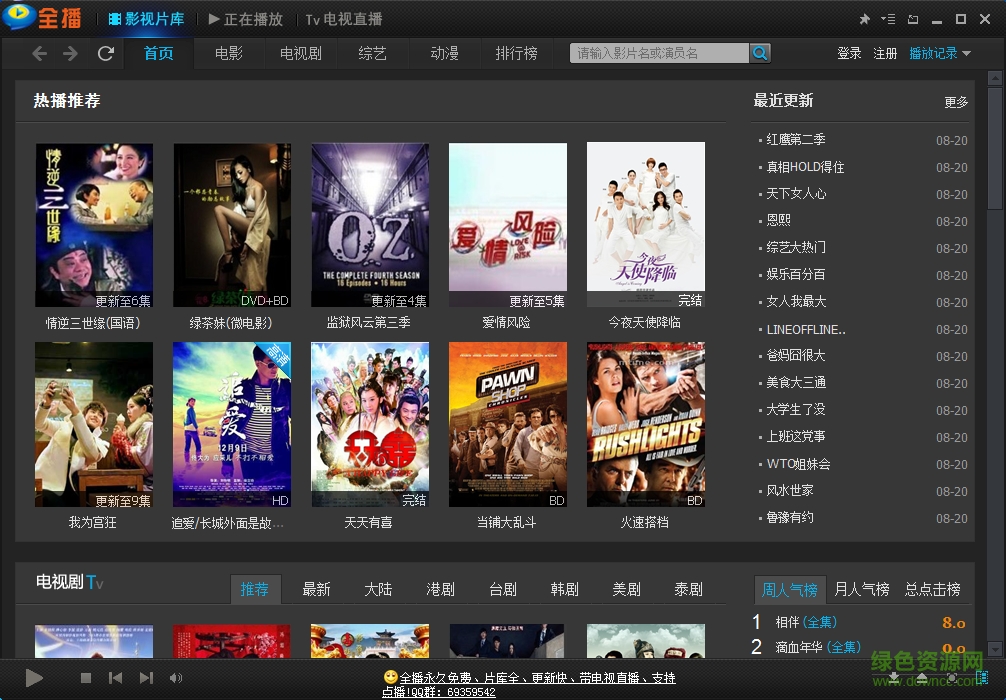Expand the 播放记录 dropdown
The width and height of the screenshot is (1006, 700).
tap(940, 53)
